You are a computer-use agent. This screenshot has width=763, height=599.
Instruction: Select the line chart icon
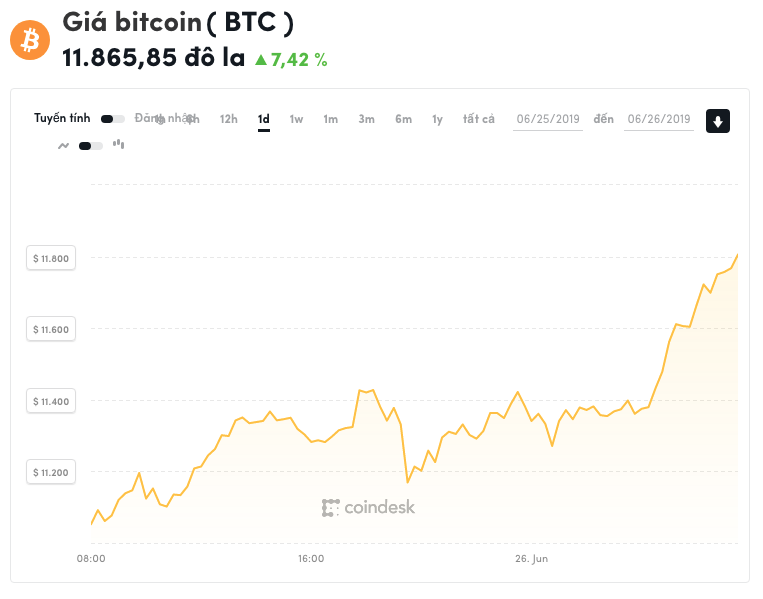(x=63, y=146)
